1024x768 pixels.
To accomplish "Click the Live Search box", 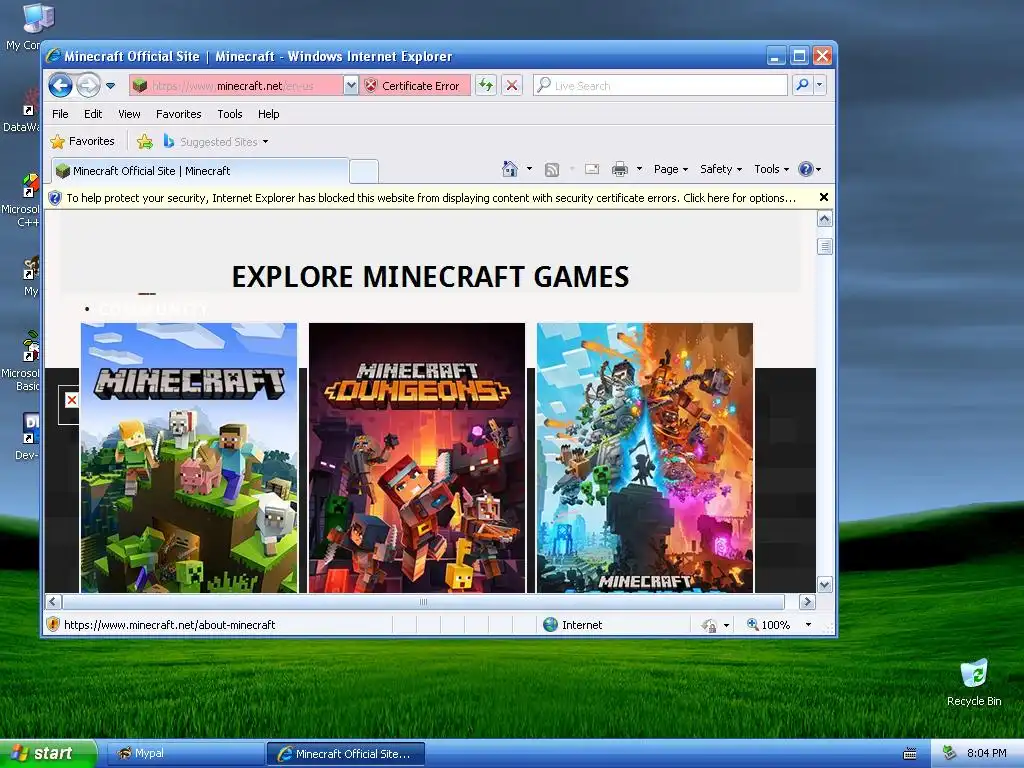I will [x=660, y=86].
